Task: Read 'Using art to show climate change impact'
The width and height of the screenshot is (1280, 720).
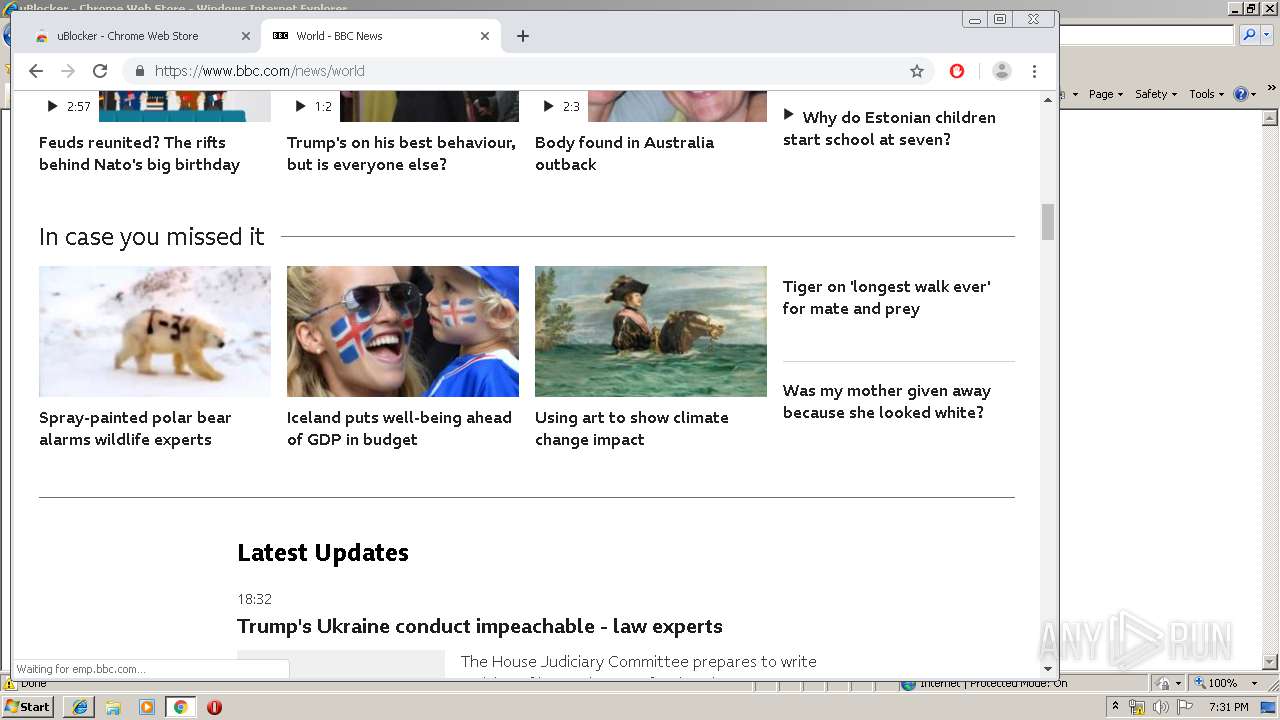Action: (631, 428)
